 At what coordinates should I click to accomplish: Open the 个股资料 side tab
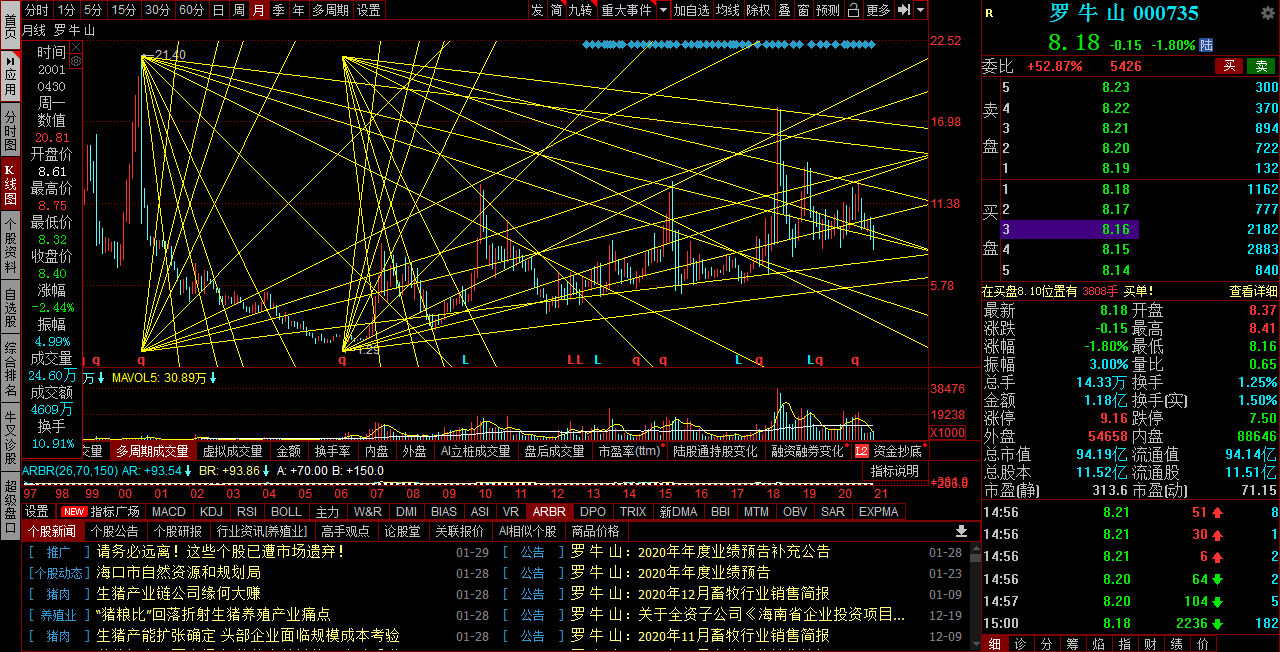click(10, 245)
